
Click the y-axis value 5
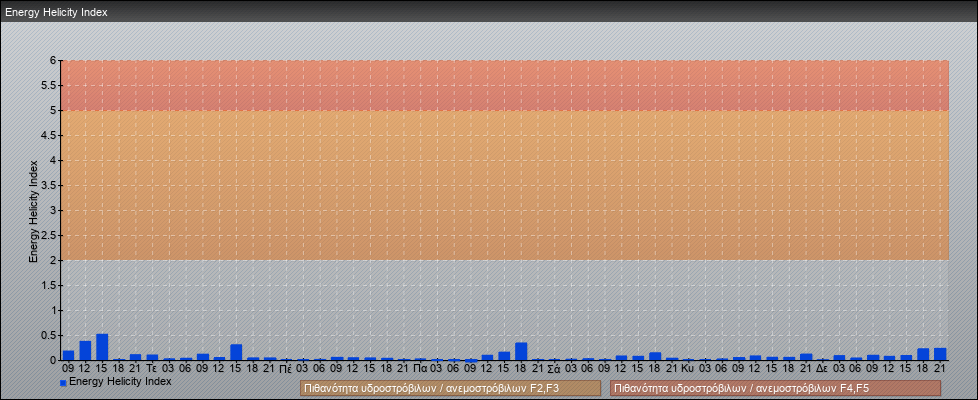tap(54, 110)
